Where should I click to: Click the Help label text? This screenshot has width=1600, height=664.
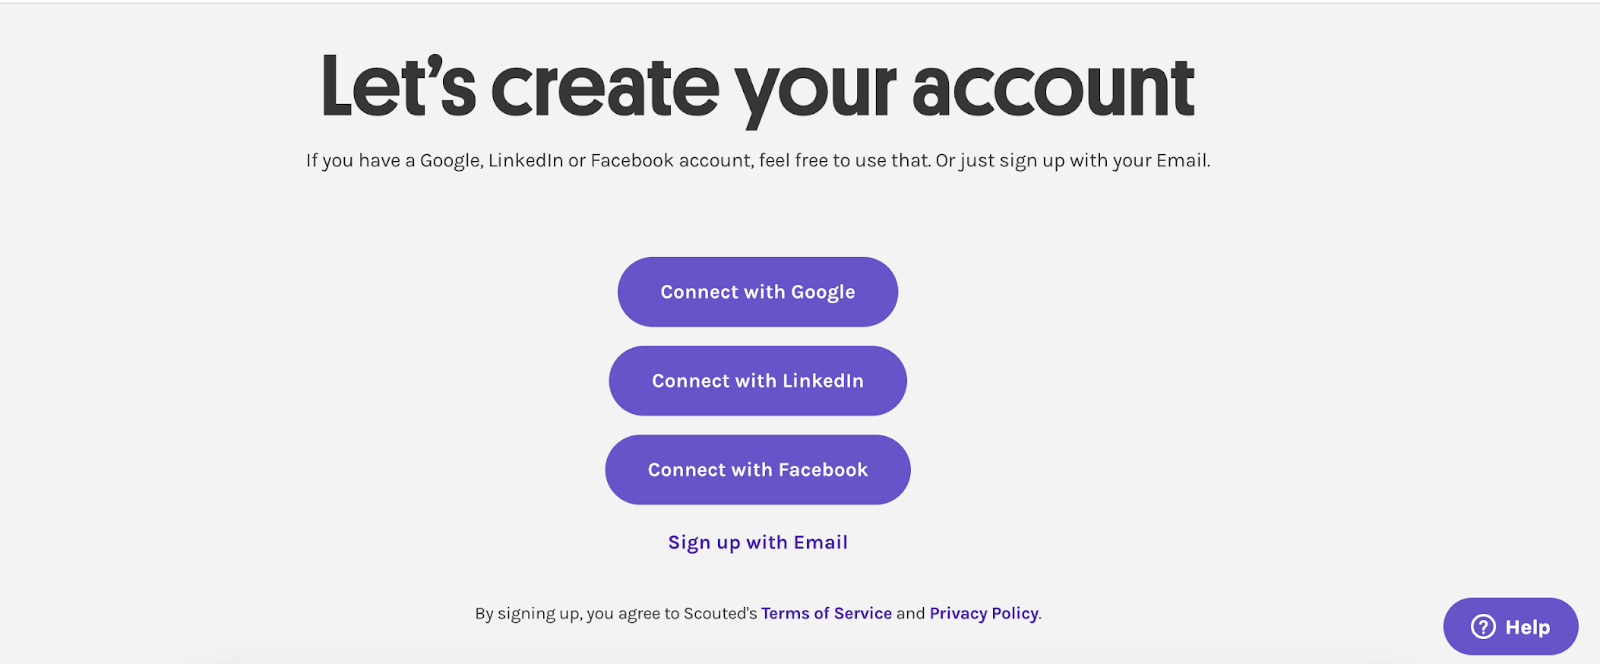(x=1527, y=627)
